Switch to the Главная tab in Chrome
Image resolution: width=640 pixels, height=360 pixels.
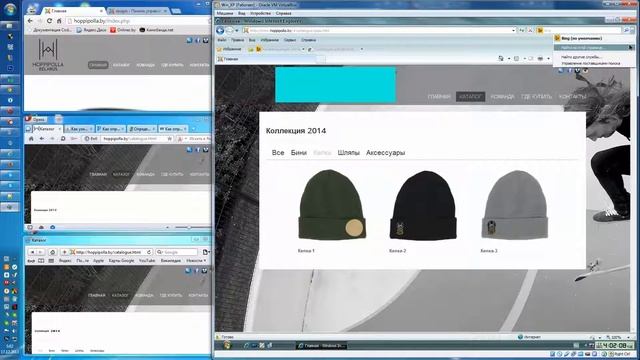click(x=73, y=11)
